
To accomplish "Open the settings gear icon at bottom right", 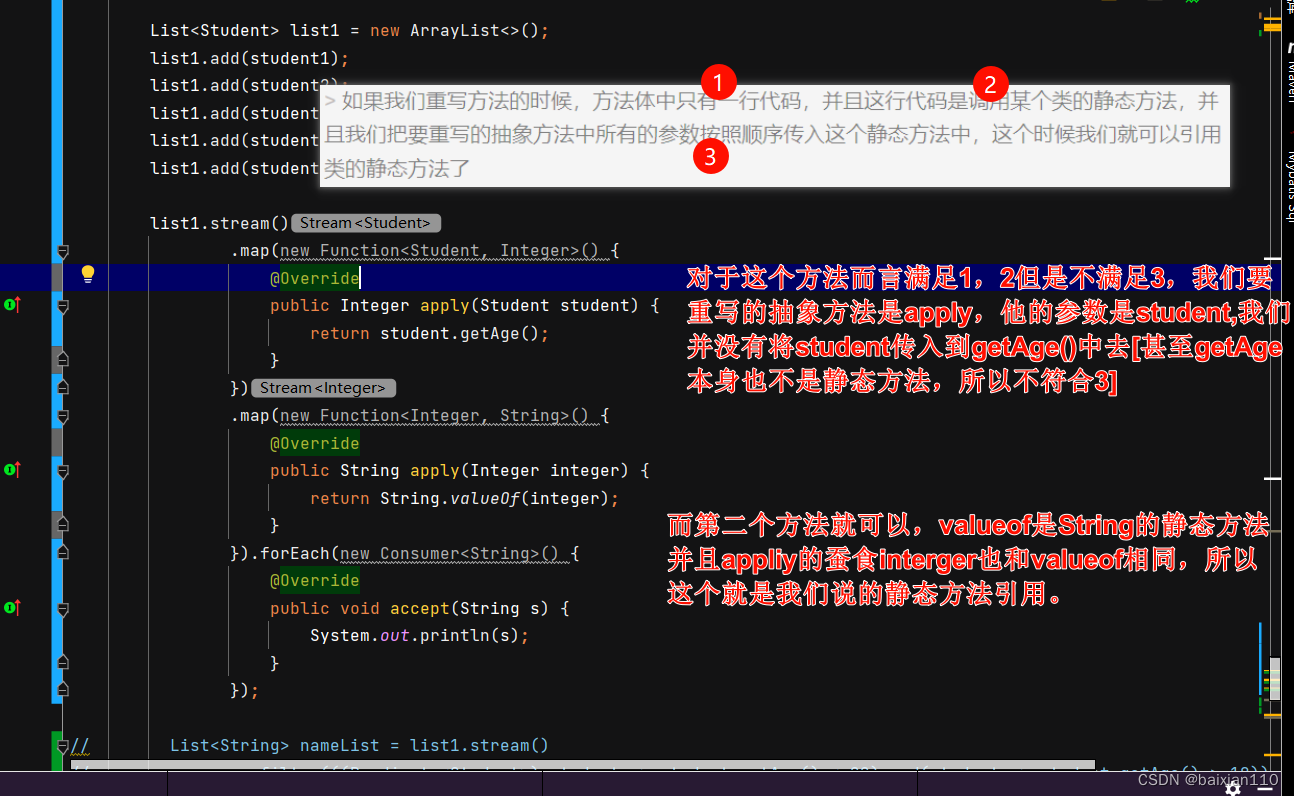I will (1233, 788).
